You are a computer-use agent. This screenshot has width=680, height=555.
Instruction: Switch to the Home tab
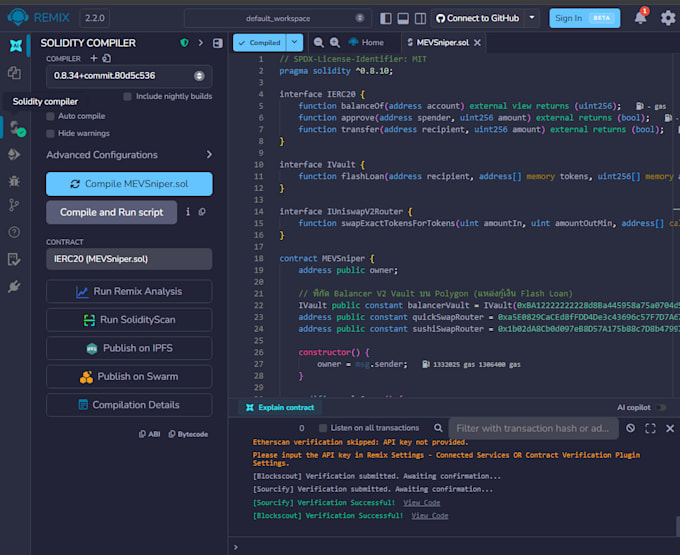(366, 42)
